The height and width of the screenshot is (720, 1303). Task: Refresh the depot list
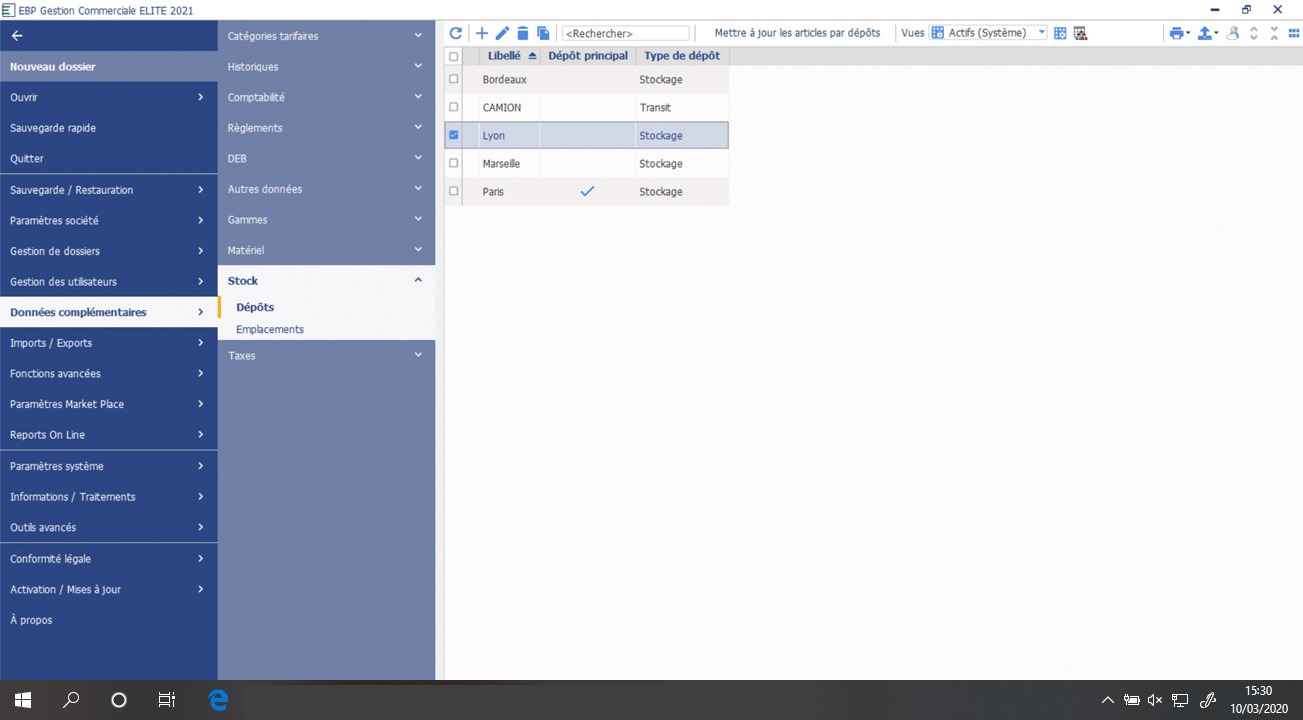coord(456,33)
